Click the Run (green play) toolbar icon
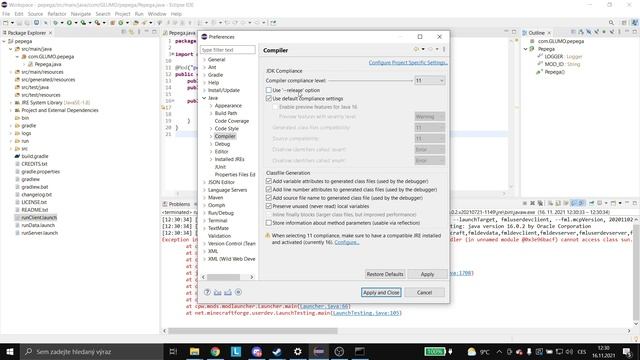Screen dimensions: 640x360 [69, 23]
